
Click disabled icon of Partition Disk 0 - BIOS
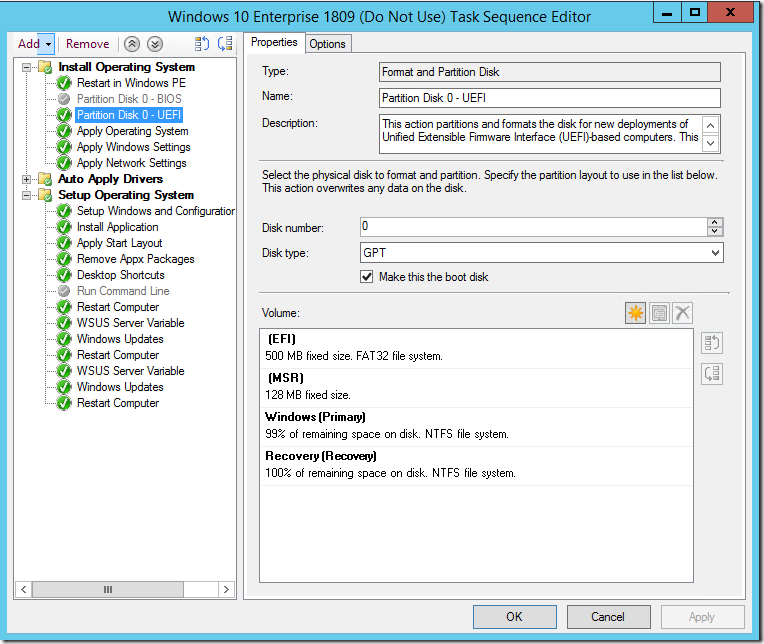(64, 99)
